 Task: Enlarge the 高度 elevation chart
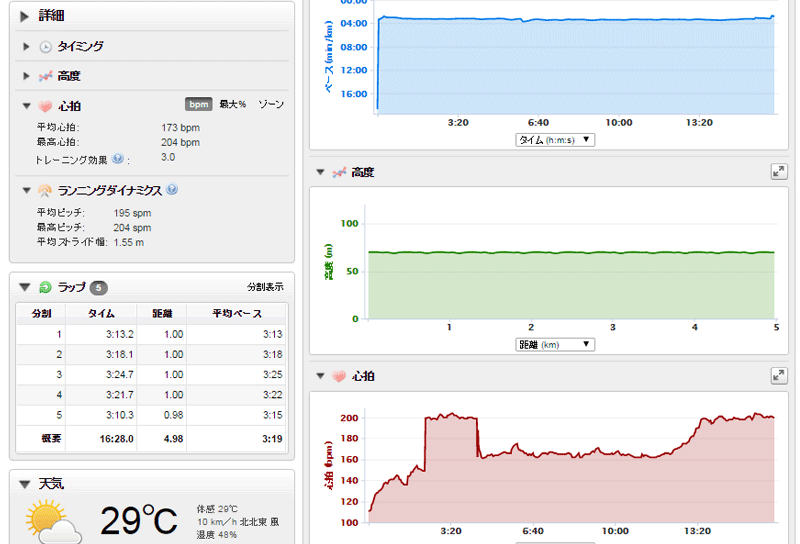[x=779, y=172]
